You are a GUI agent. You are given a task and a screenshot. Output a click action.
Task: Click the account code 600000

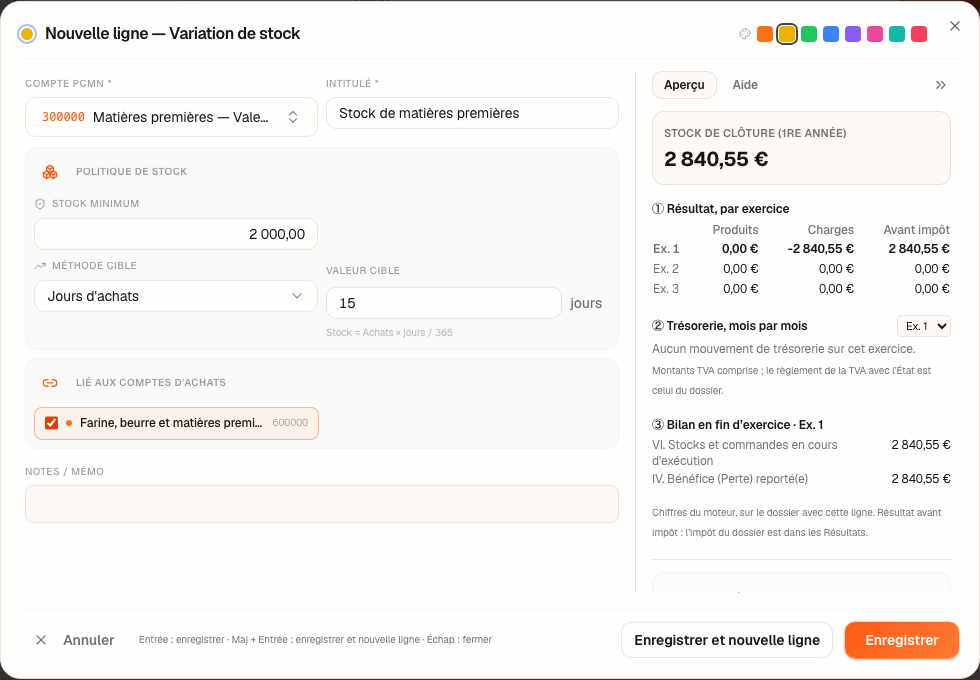(x=290, y=423)
